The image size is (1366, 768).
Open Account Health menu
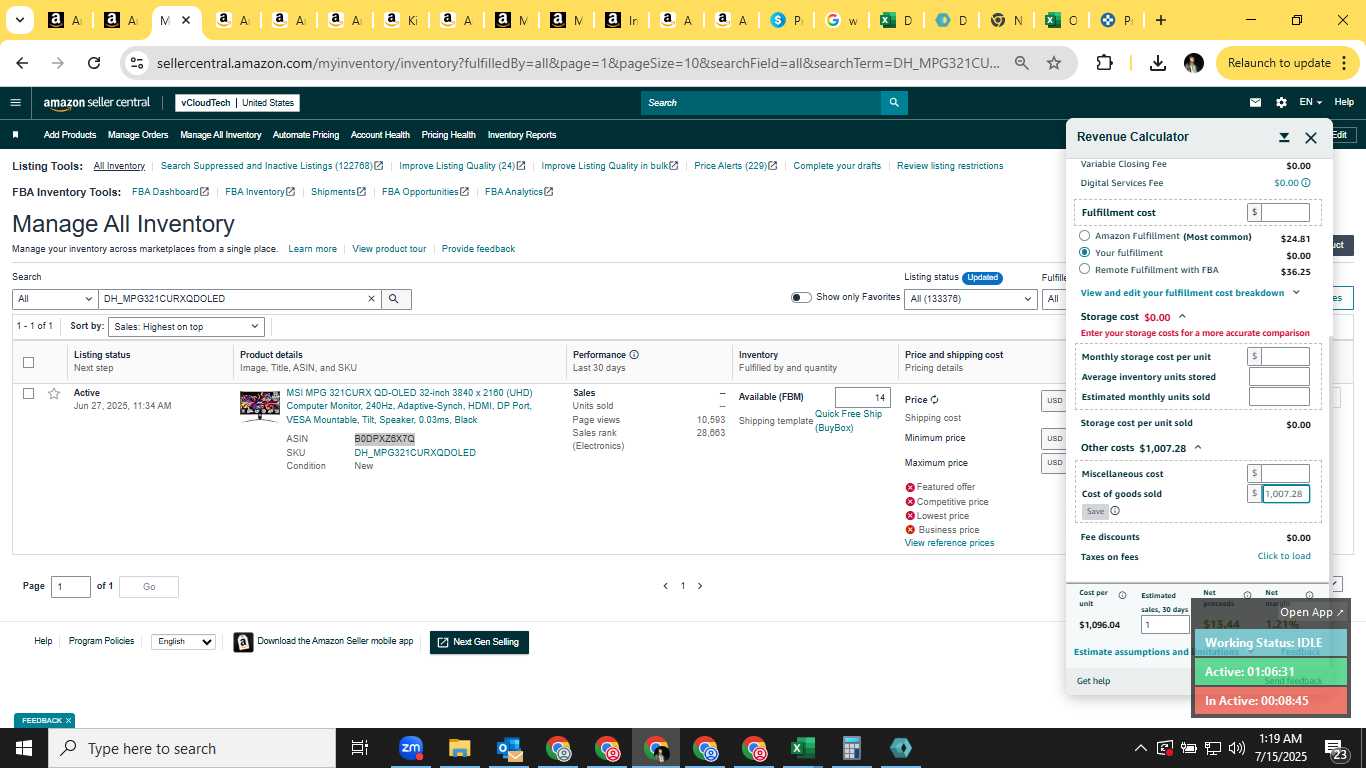pyautogui.click(x=380, y=135)
